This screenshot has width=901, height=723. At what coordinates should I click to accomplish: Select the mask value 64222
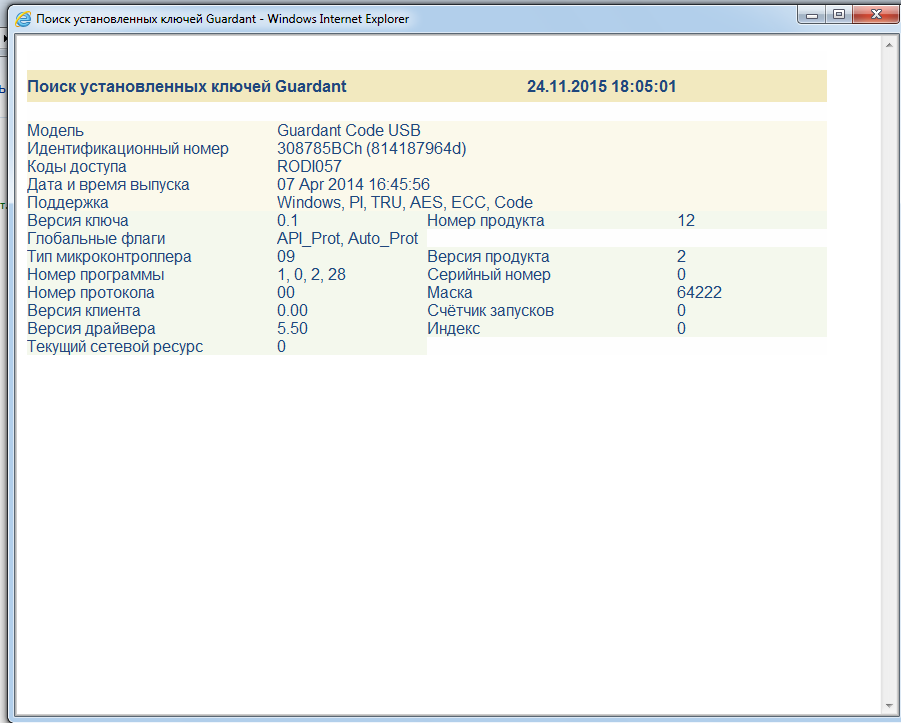click(699, 293)
